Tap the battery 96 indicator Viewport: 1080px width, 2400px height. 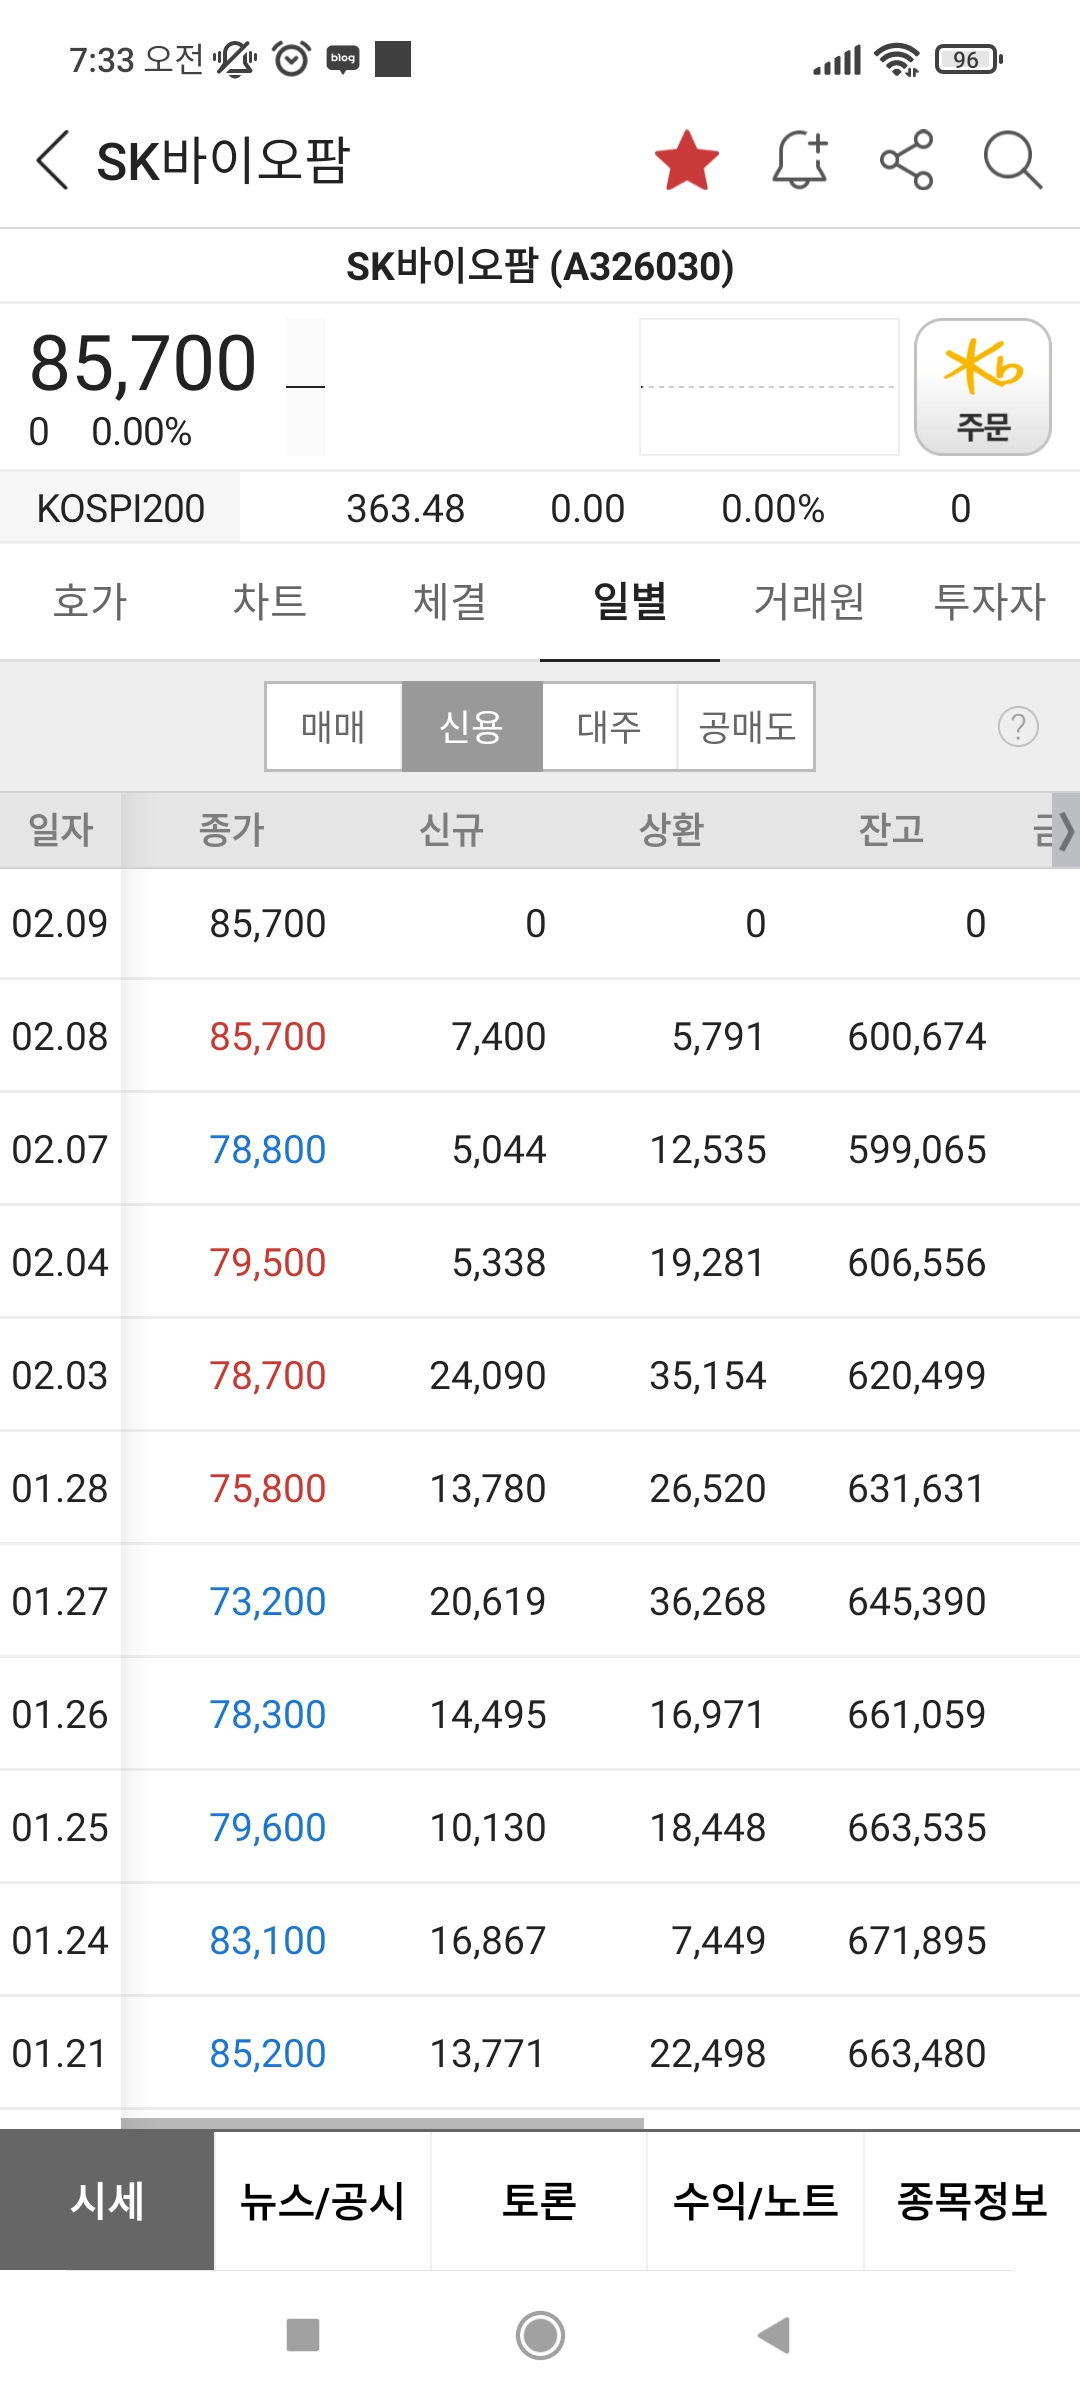[x=968, y=59]
